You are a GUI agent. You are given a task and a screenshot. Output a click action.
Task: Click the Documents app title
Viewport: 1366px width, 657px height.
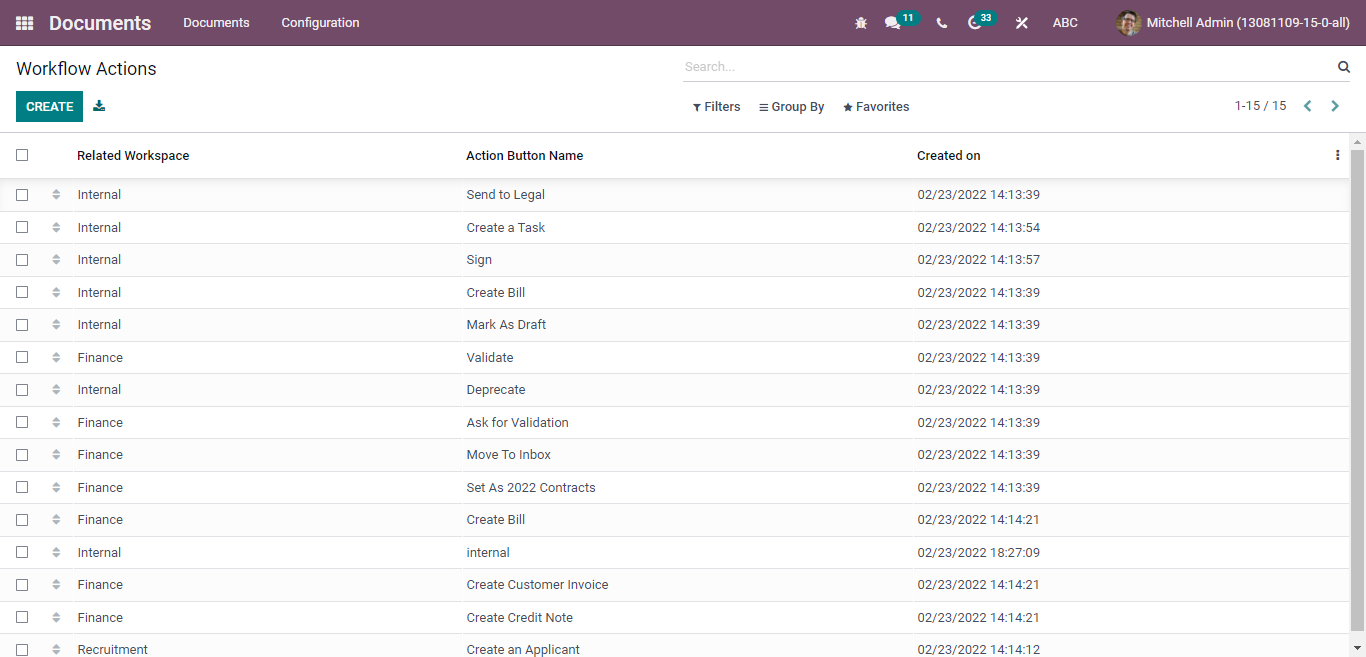tap(100, 23)
